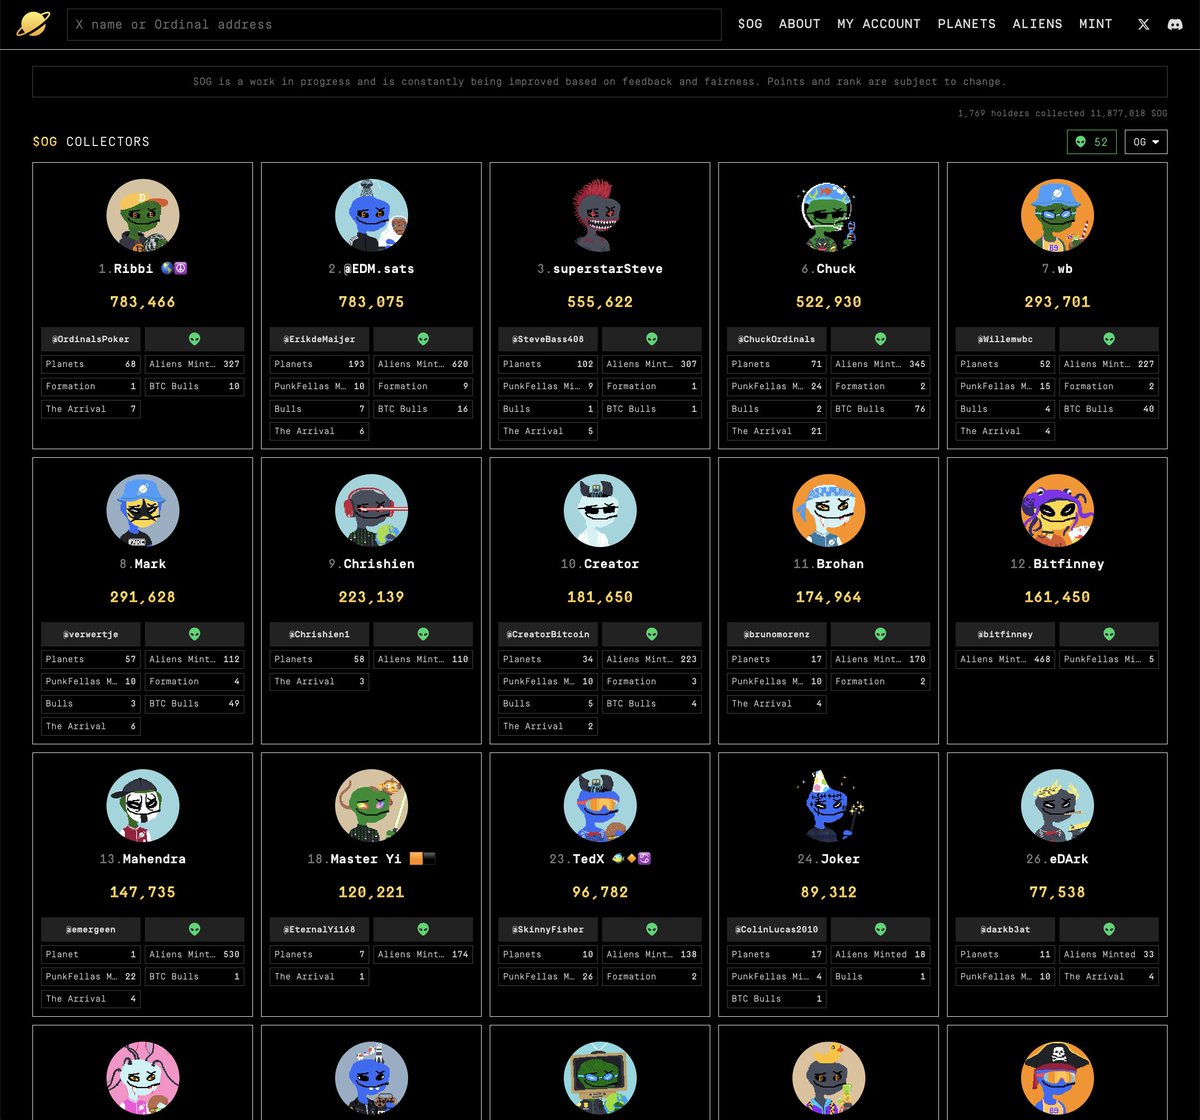1200x1120 pixels.
Task: Open the X (Twitter) link icon
Action: 1144,24
